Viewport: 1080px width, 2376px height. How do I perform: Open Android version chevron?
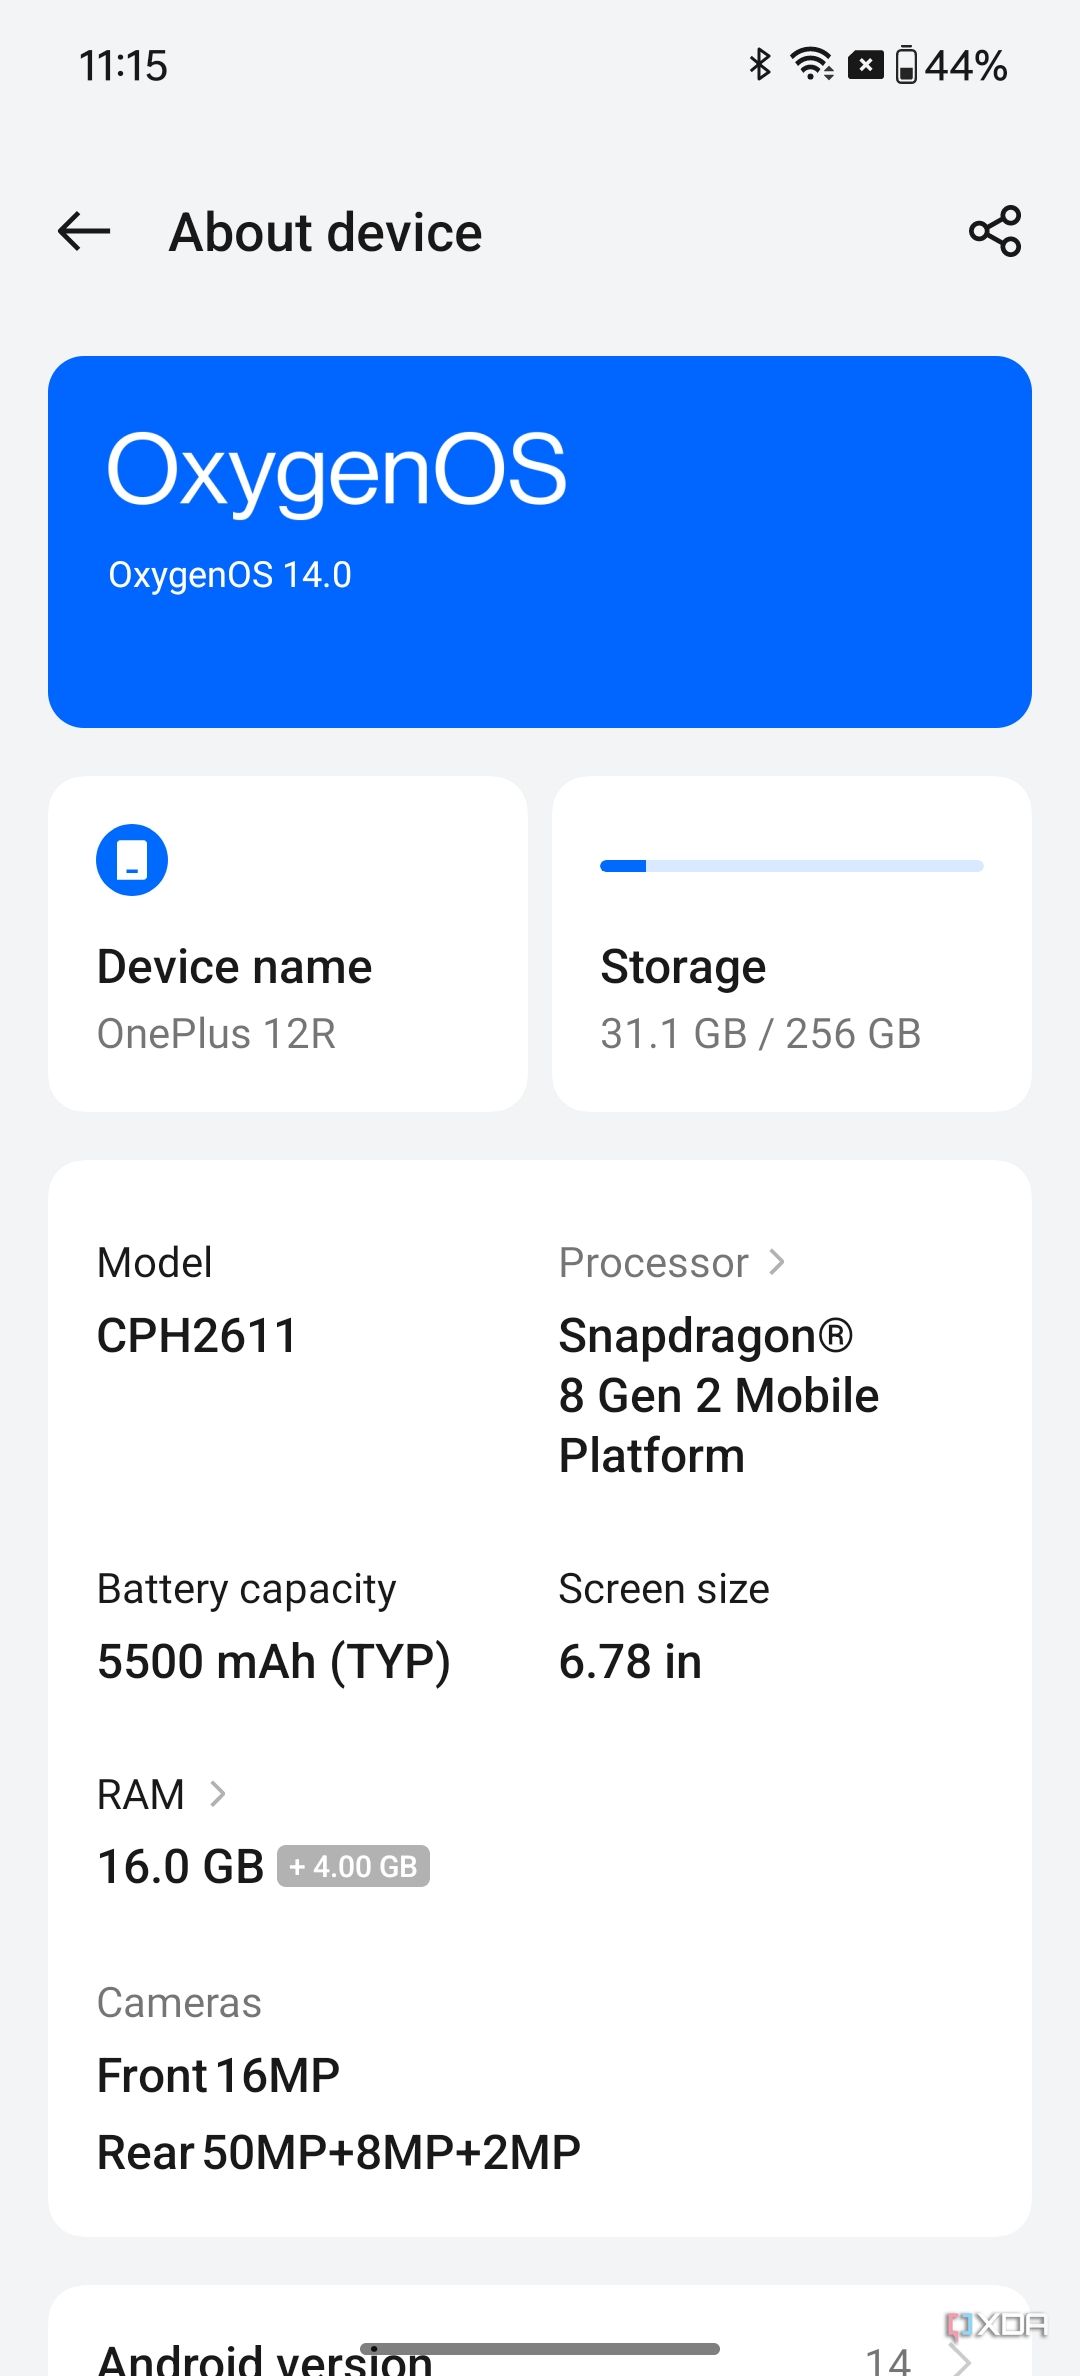(961, 2360)
